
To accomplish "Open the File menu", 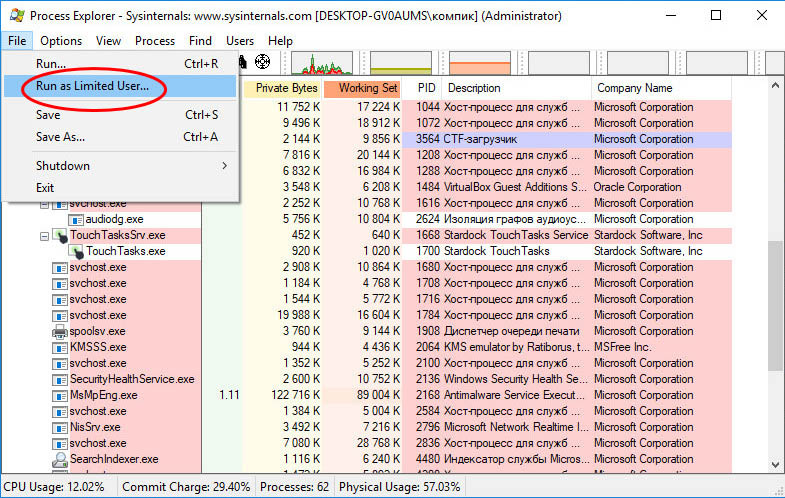I will pyautogui.click(x=17, y=41).
